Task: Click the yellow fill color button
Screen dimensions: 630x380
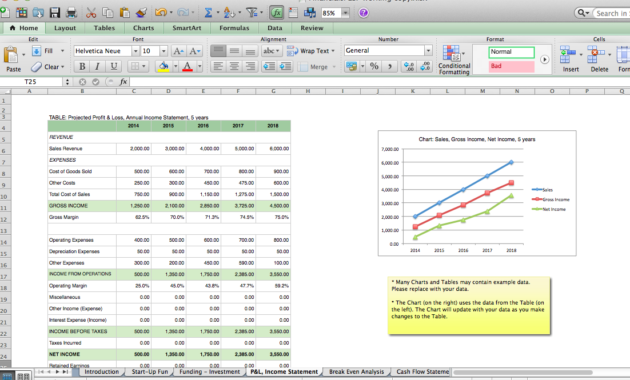Action: tap(164, 66)
